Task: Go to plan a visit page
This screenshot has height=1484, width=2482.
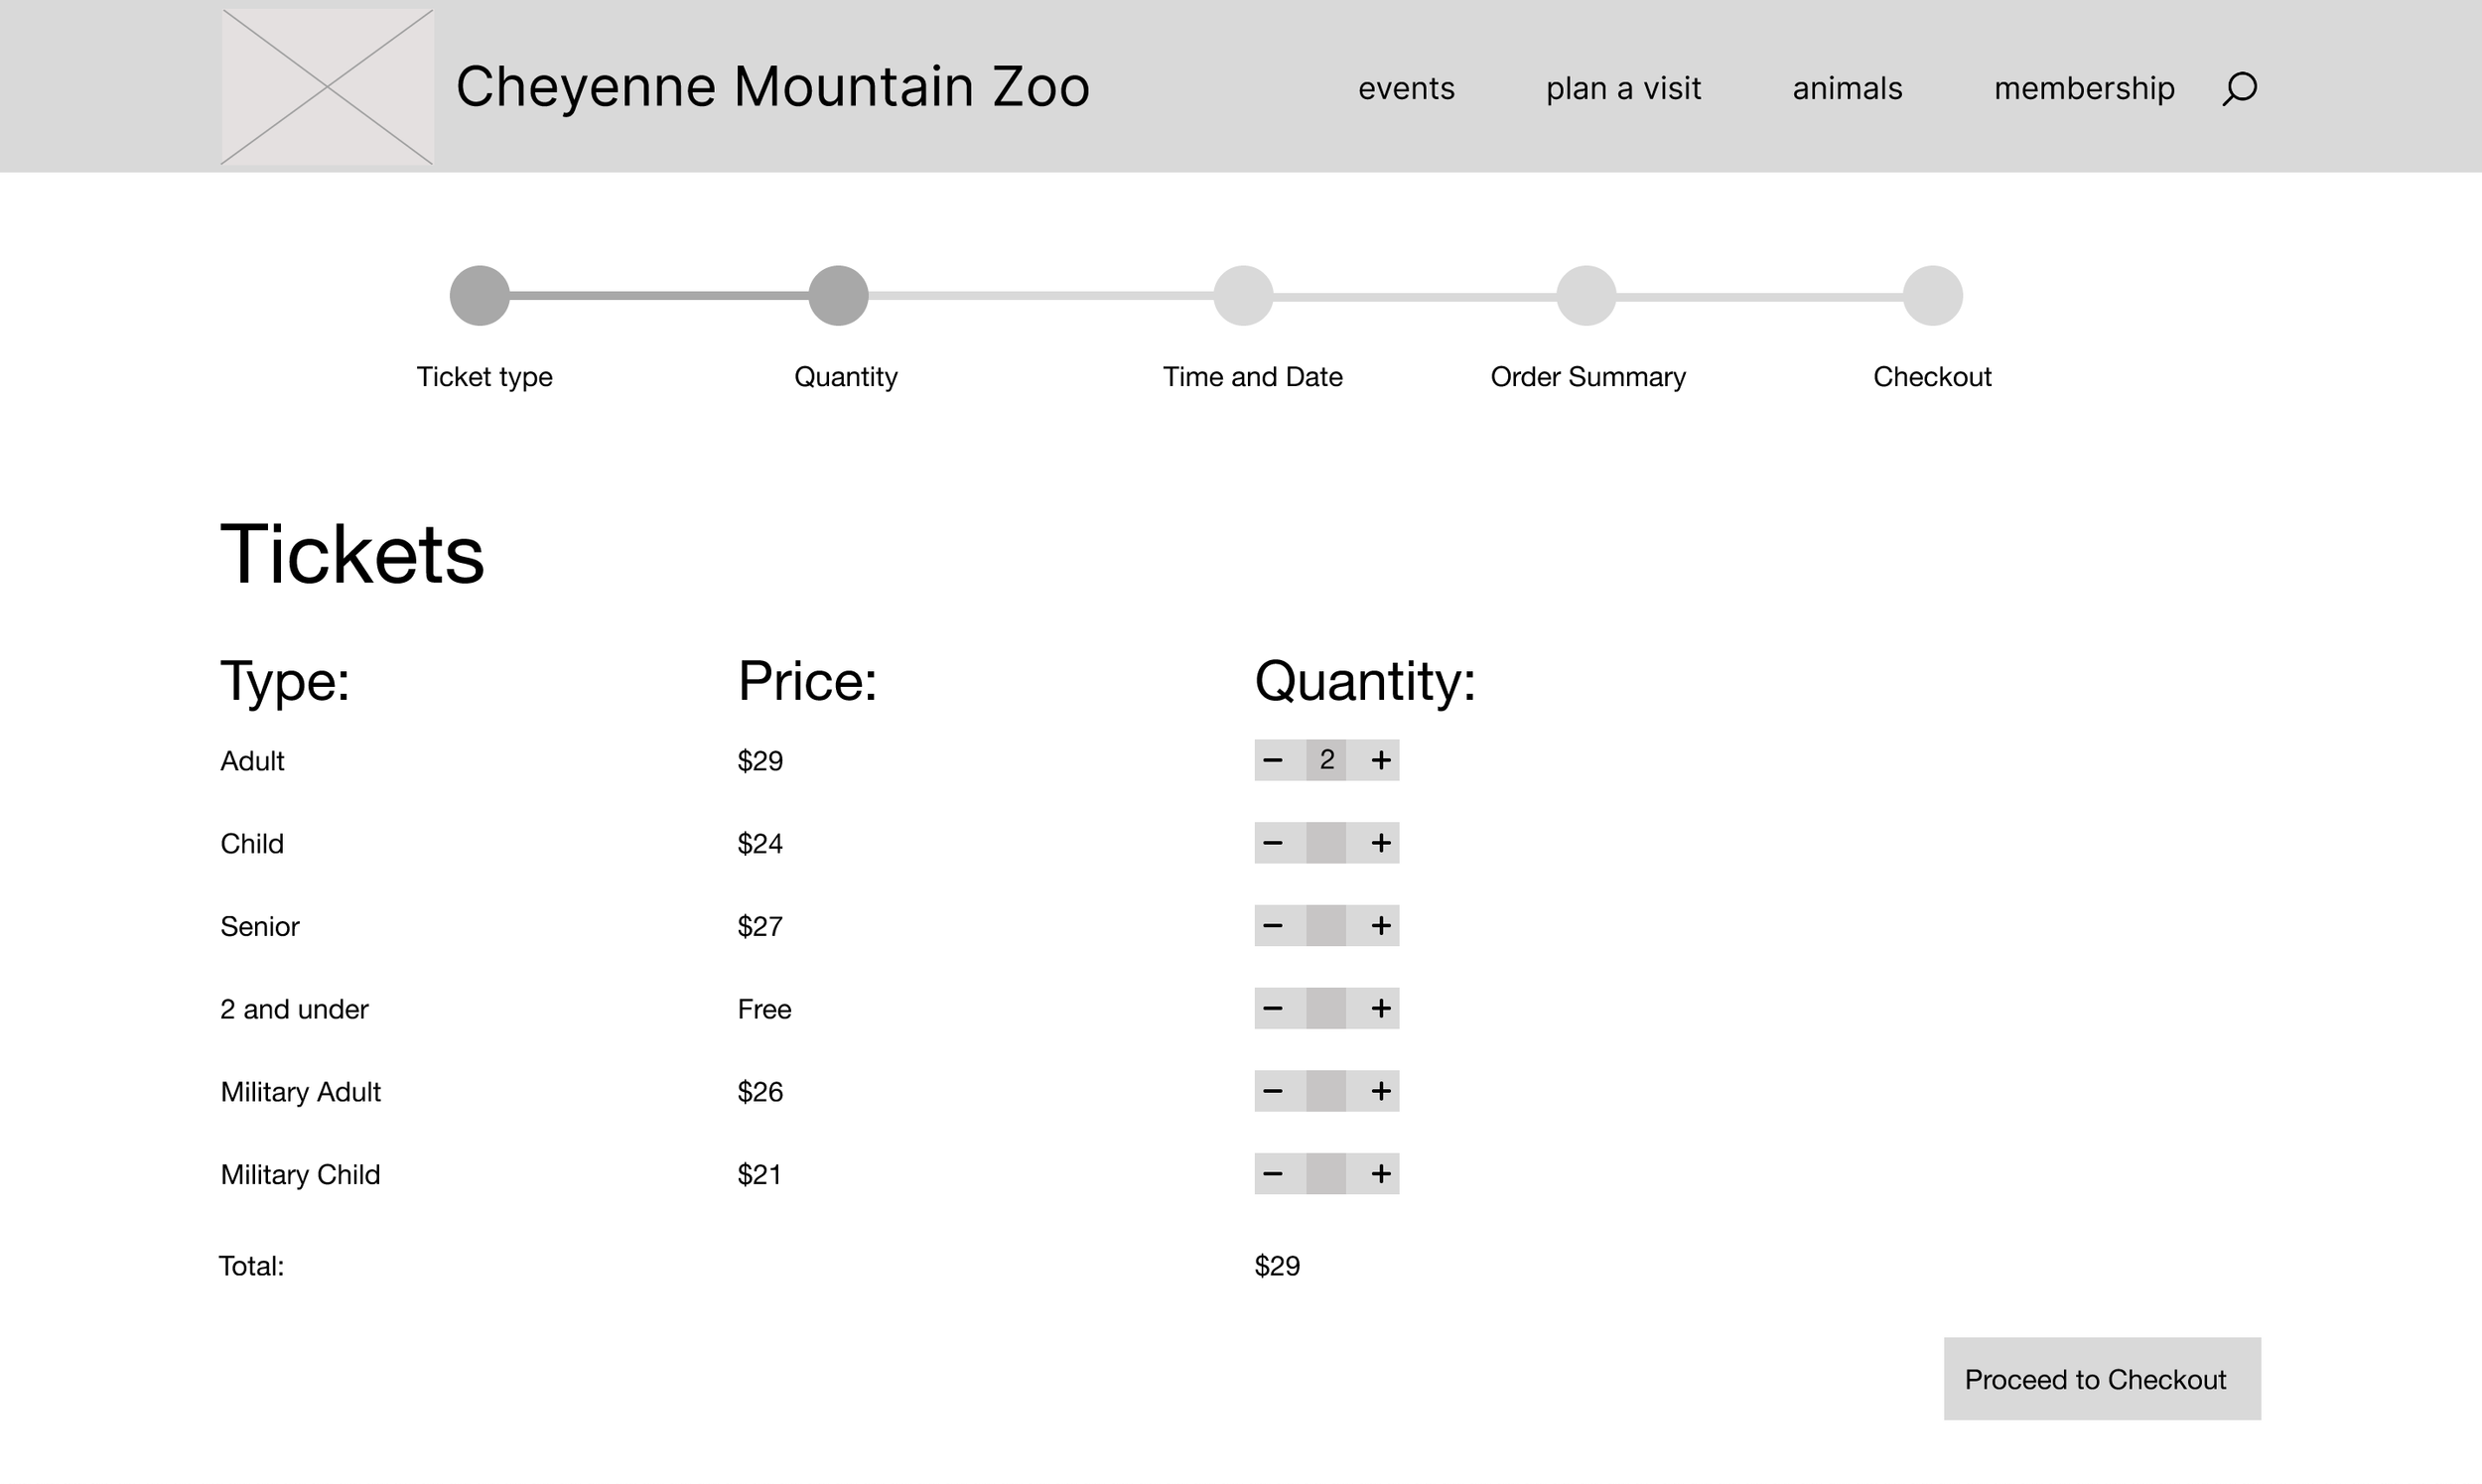Action: [x=1623, y=89]
